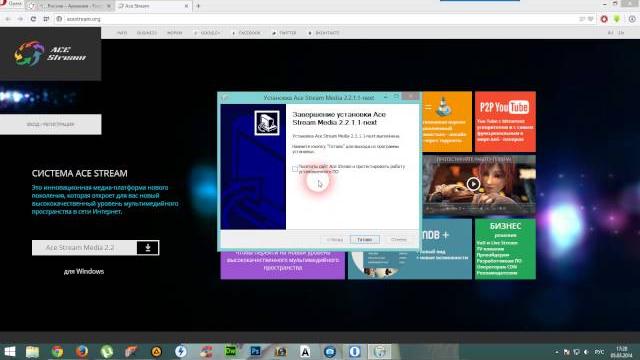The image size is (640, 360).
Task: Open Photoshop from taskbar
Action: click(x=256, y=351)
